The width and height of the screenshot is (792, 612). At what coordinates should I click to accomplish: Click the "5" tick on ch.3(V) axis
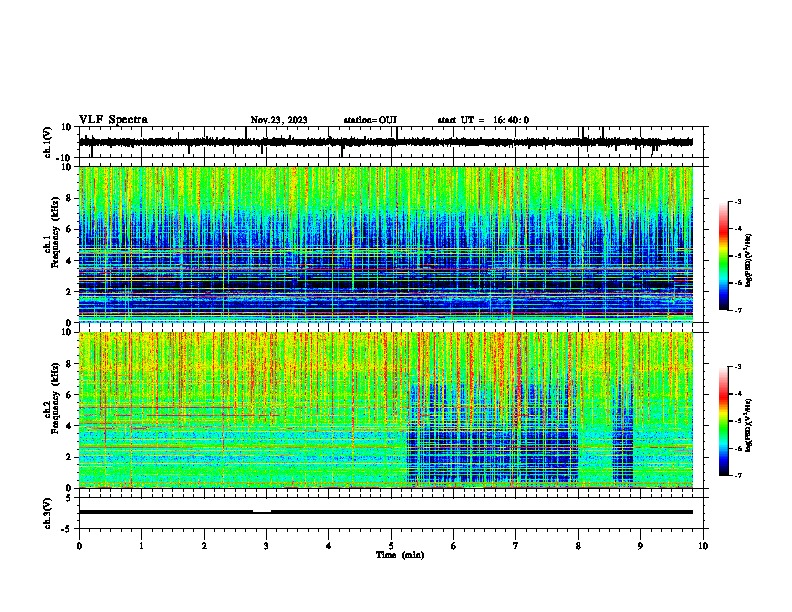tap(69, 498)
